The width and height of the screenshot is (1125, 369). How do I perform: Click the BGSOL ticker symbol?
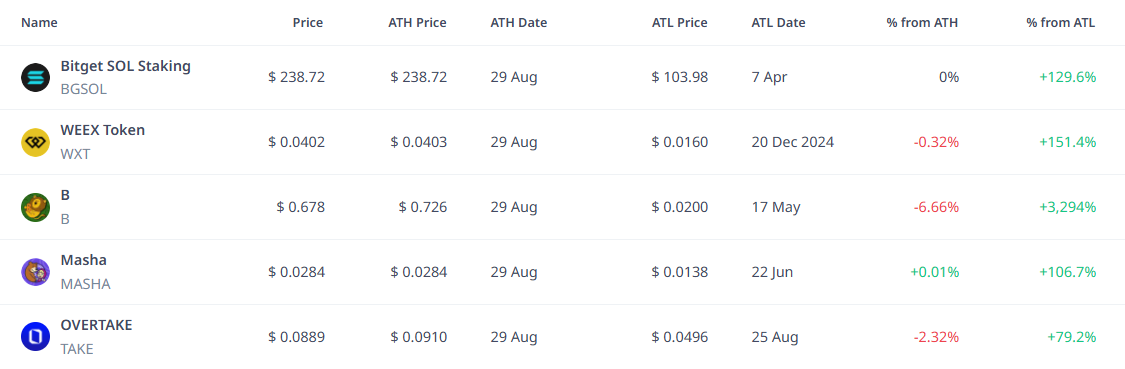[82, 90]
